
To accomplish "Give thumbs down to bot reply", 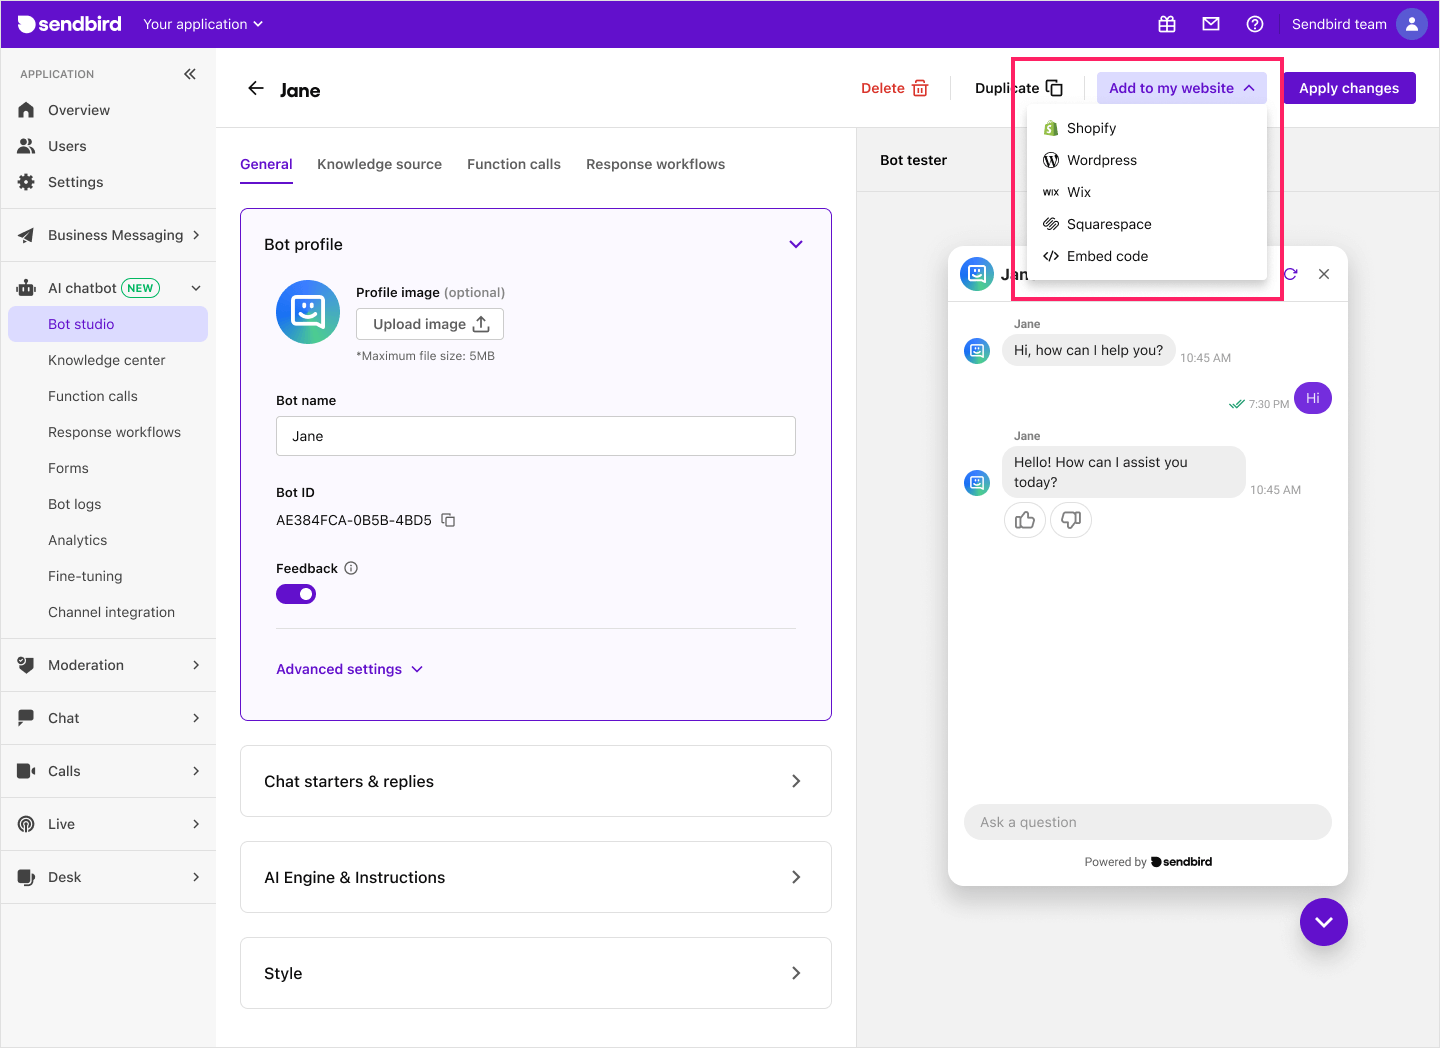I will (1071, 520).
